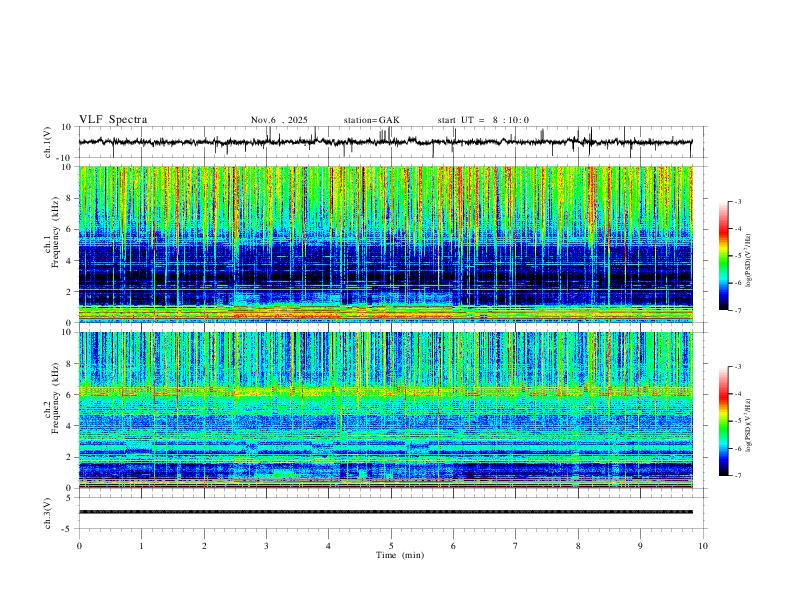This screenshot has height=612, width=792.
Task: Click the 'Time (min)' axis label
Action: (400, 555)
